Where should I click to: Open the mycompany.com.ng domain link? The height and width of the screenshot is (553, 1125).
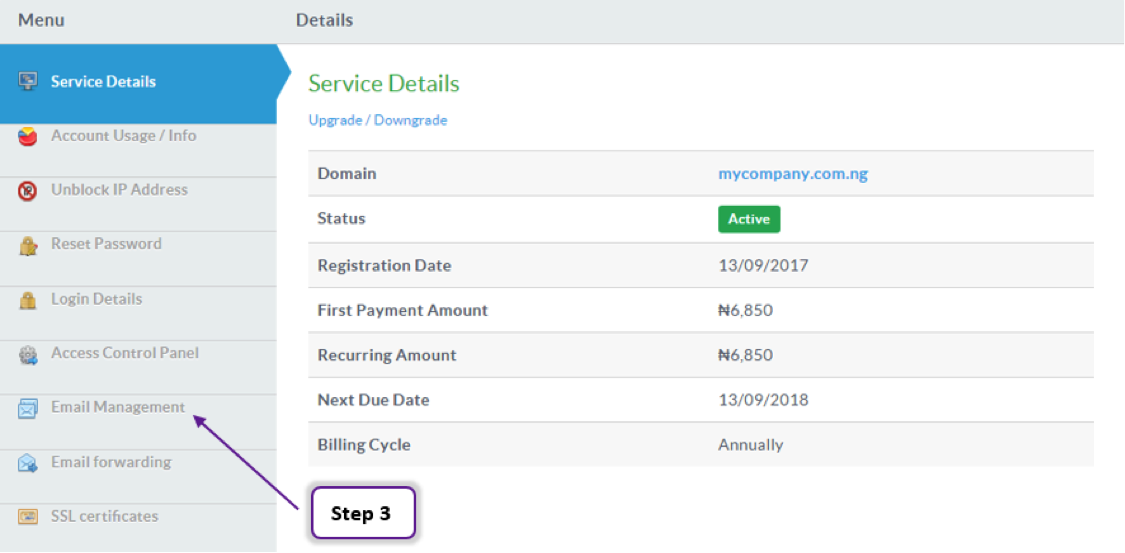coord(793,174)
